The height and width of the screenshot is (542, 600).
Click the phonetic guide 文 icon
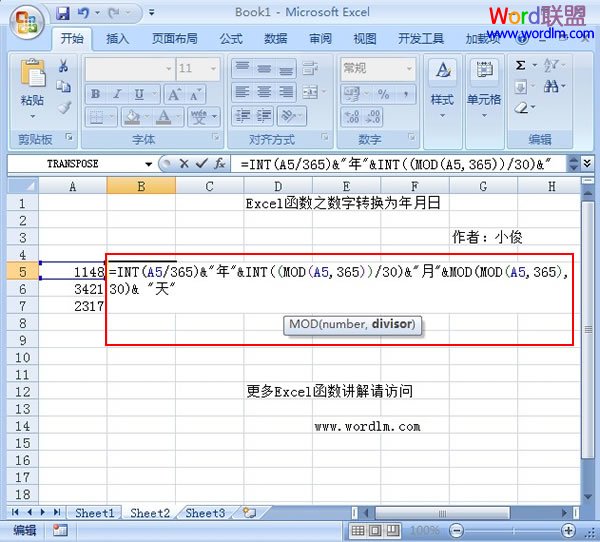(x=199, y=117)
